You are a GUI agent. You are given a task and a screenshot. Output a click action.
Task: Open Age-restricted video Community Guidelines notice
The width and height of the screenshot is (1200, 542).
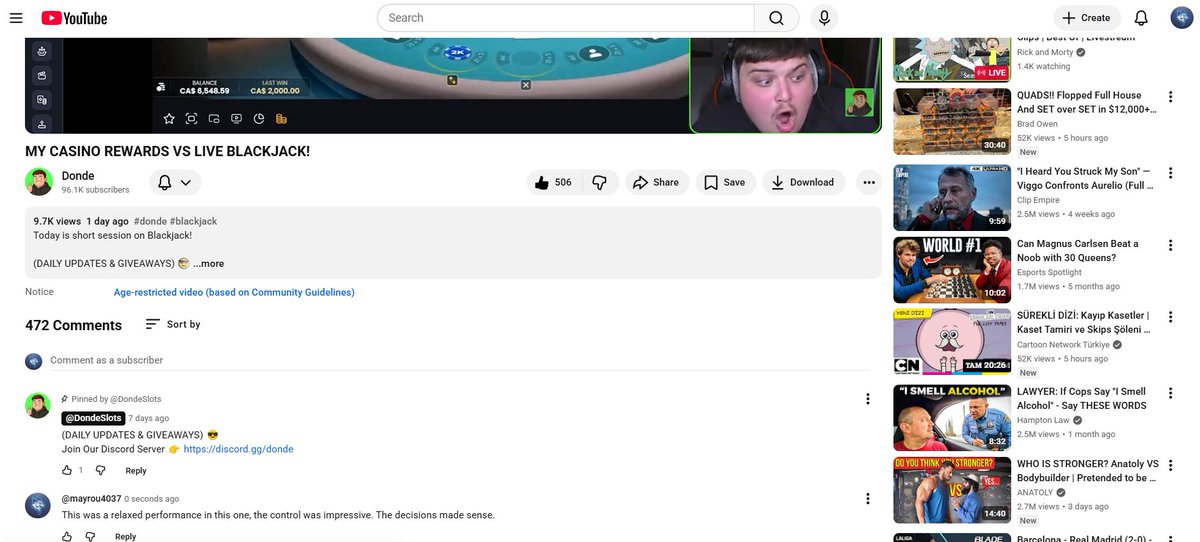(x=234, y=292)
